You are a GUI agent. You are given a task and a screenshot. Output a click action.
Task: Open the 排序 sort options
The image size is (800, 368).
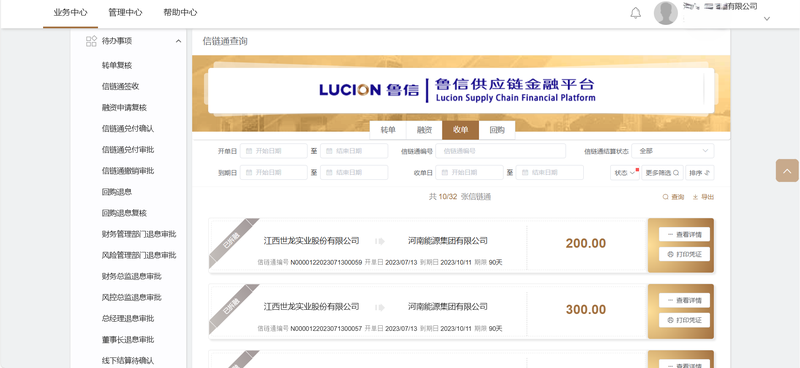(x=699, y=173)
